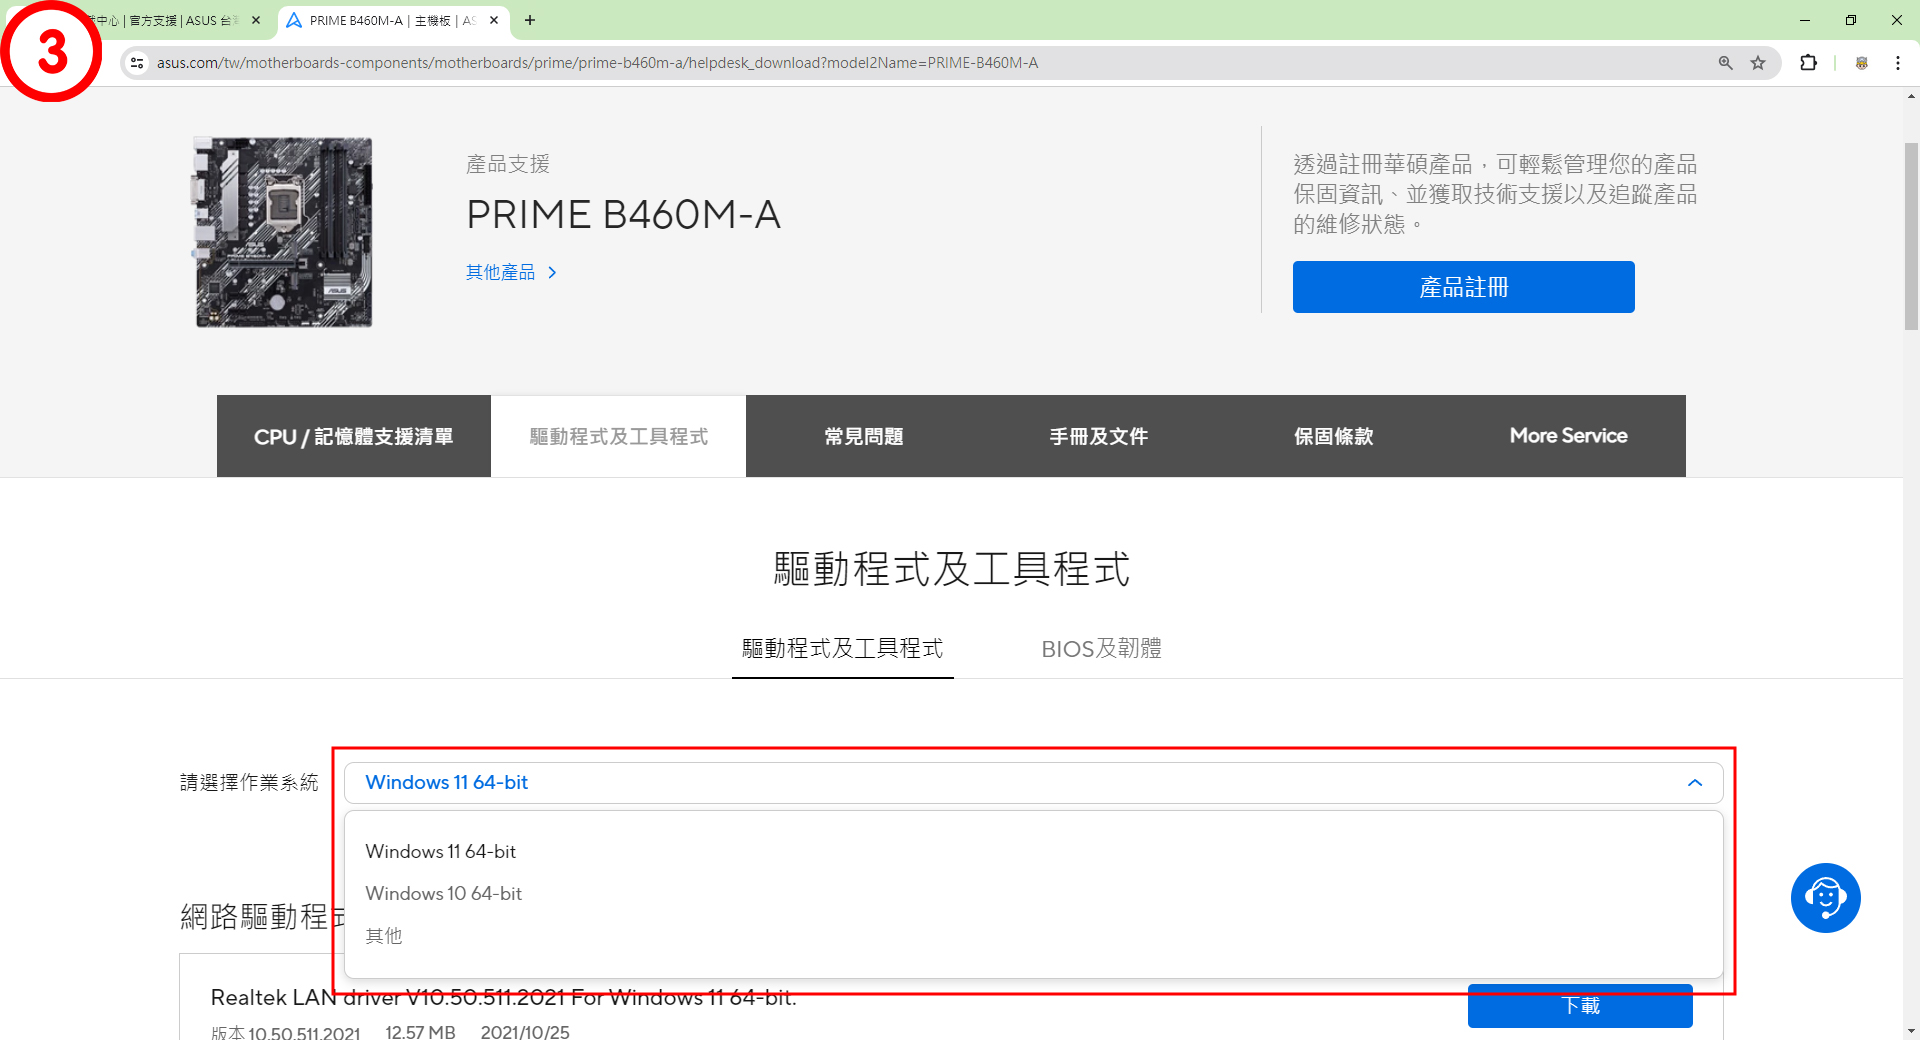
Task: Open a new browser tab with plus icon
Action: tap(530, 20)
